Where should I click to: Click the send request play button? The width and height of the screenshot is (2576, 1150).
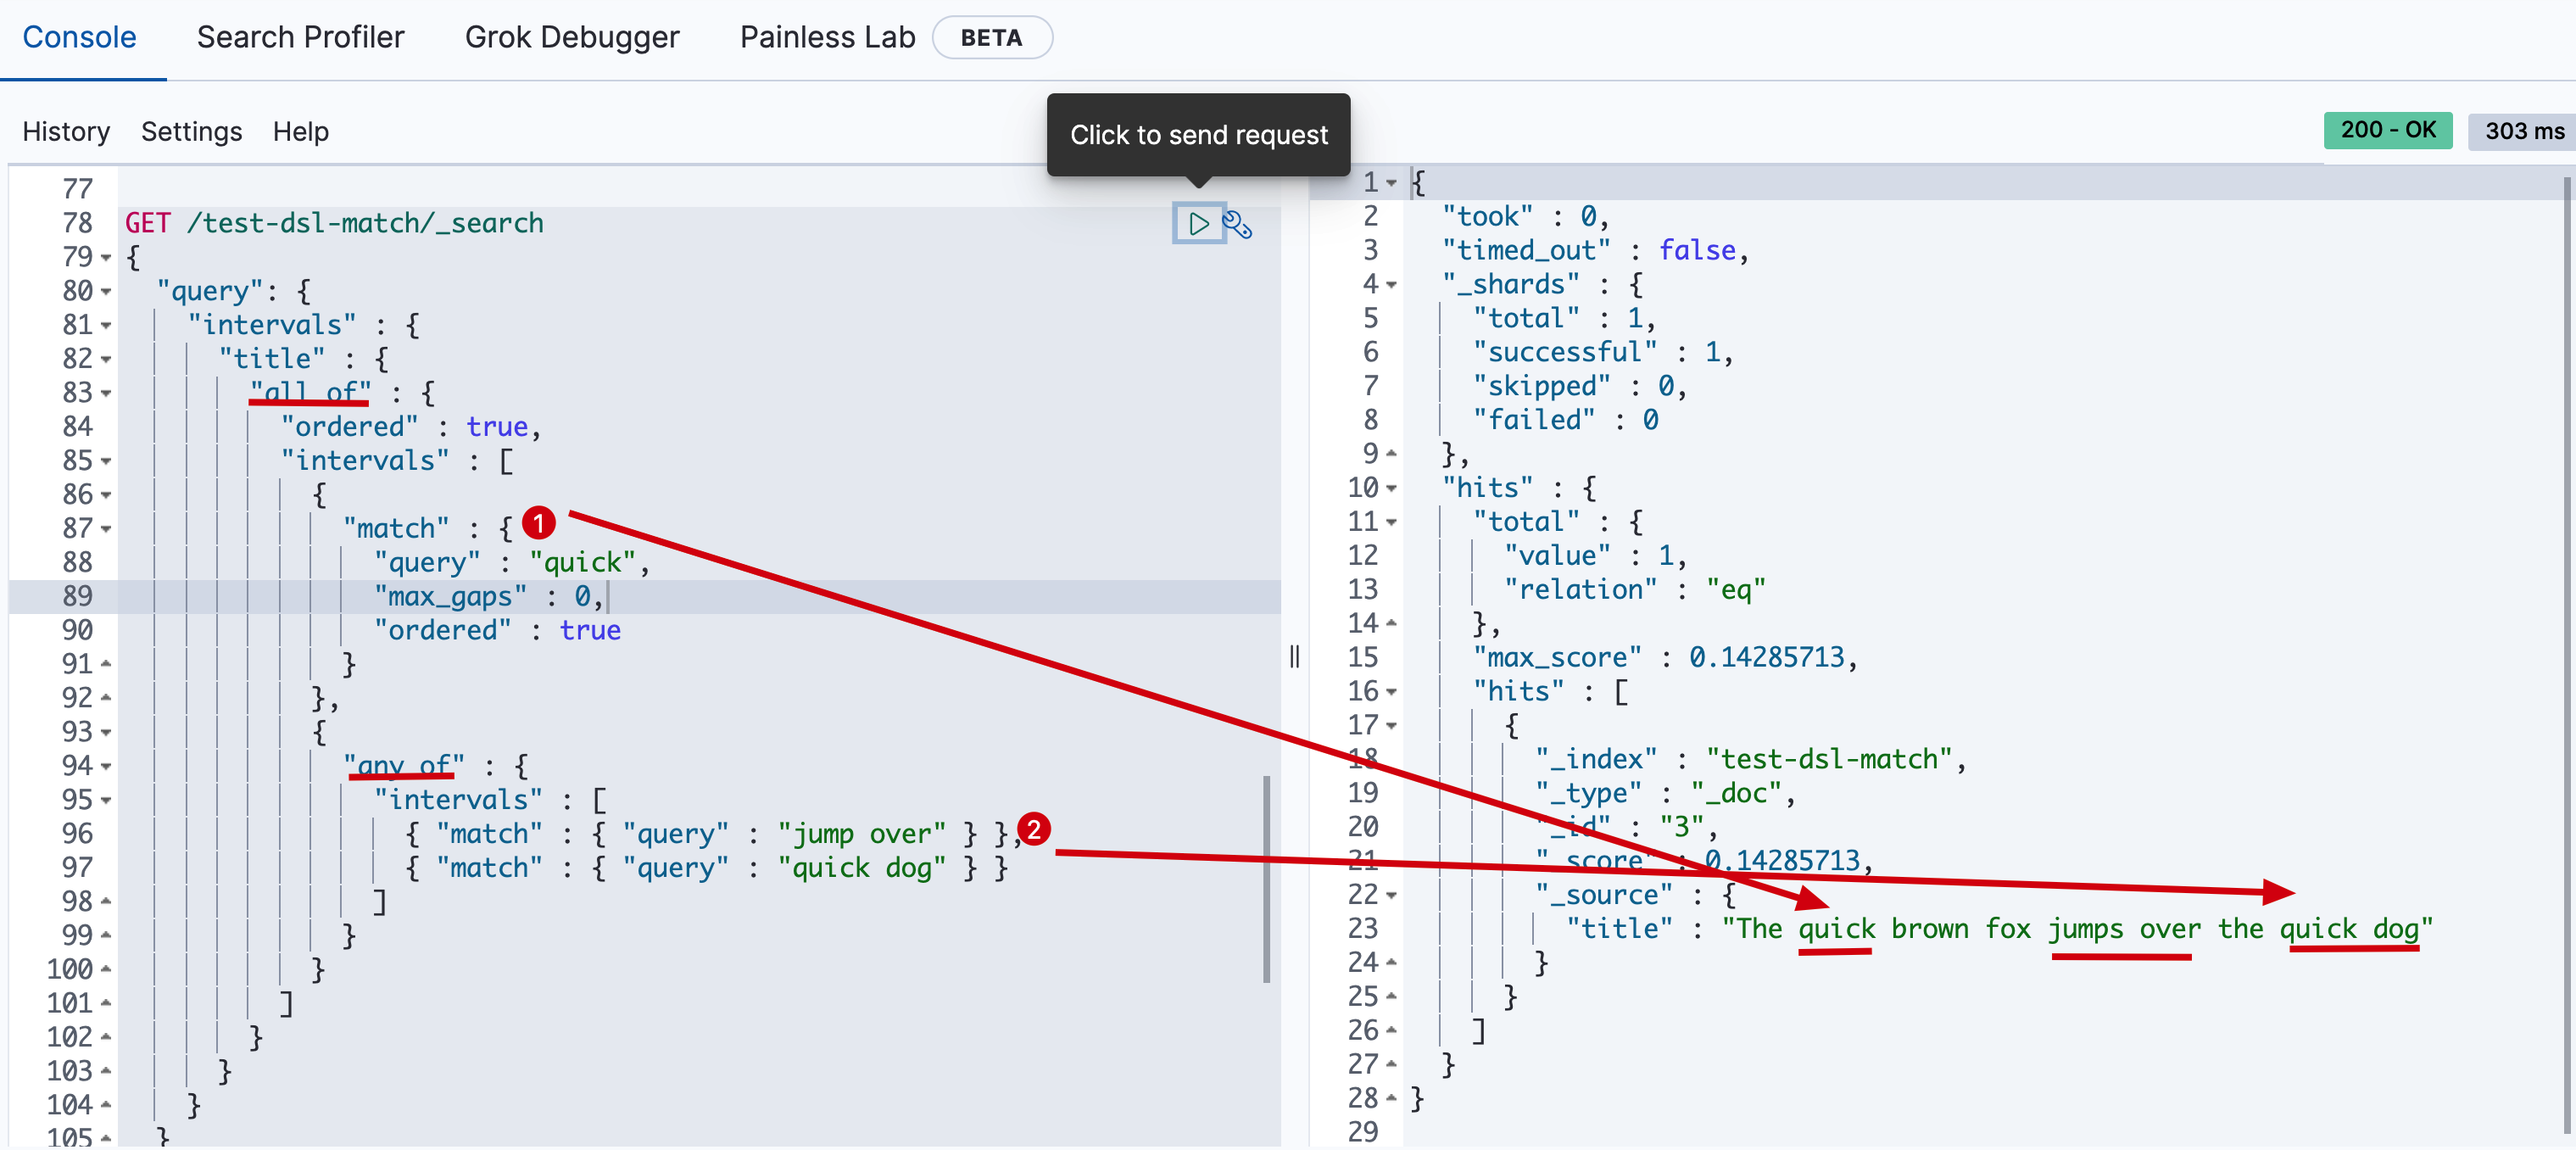pyautogui.click(x=1195, y=223)
